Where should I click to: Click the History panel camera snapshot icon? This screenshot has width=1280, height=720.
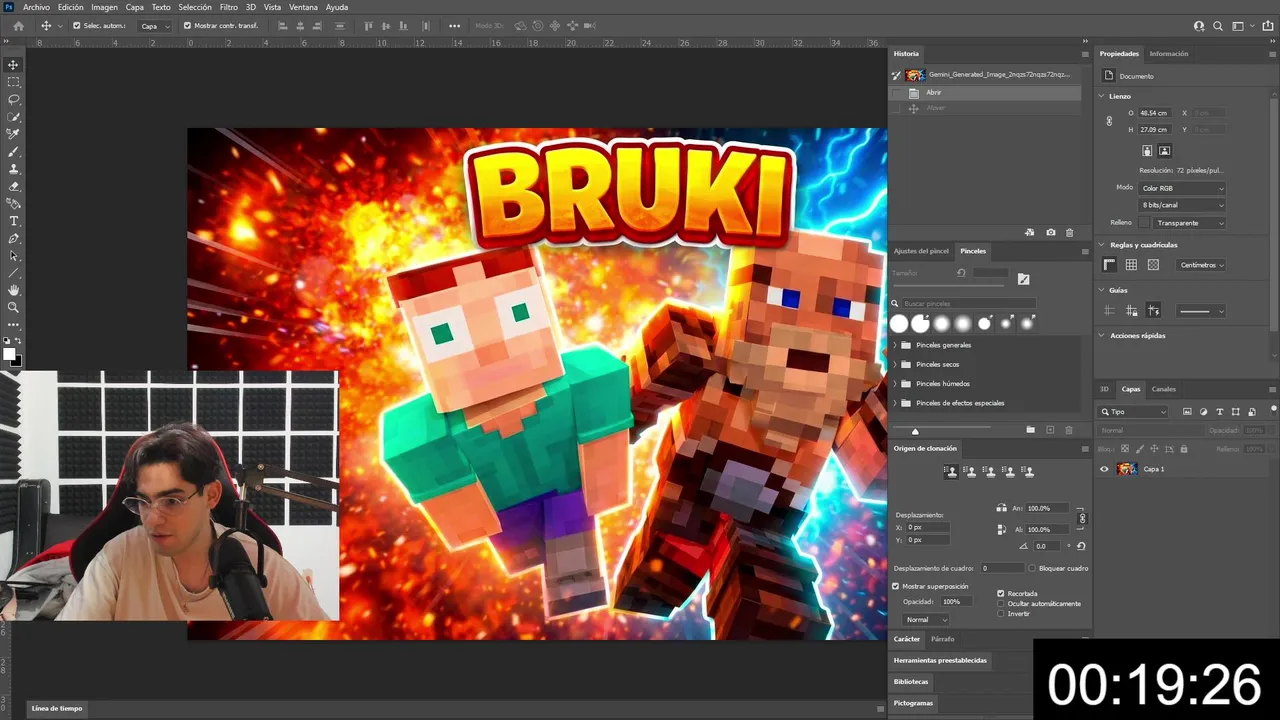(1050, 232)
